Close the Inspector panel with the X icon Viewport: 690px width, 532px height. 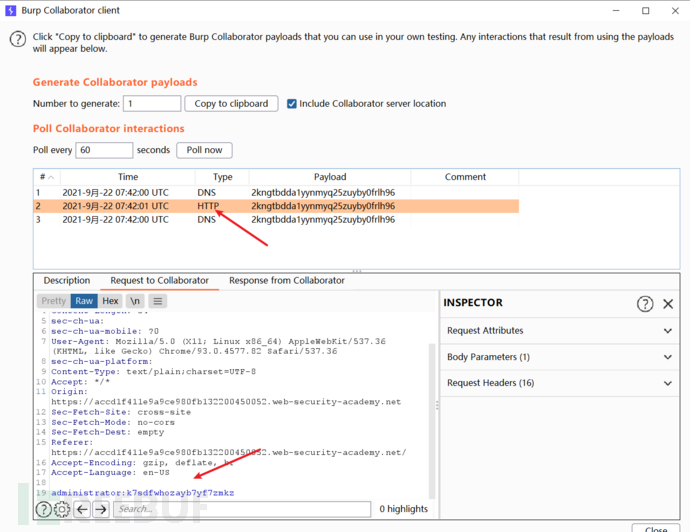pos(669,303)
